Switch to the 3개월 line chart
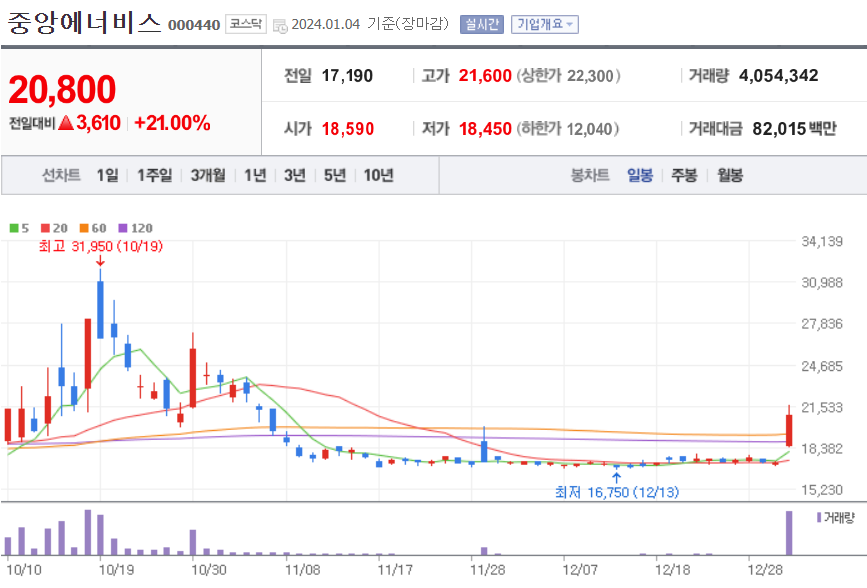Viewport: 867px width, 588px height. [208, 175]
